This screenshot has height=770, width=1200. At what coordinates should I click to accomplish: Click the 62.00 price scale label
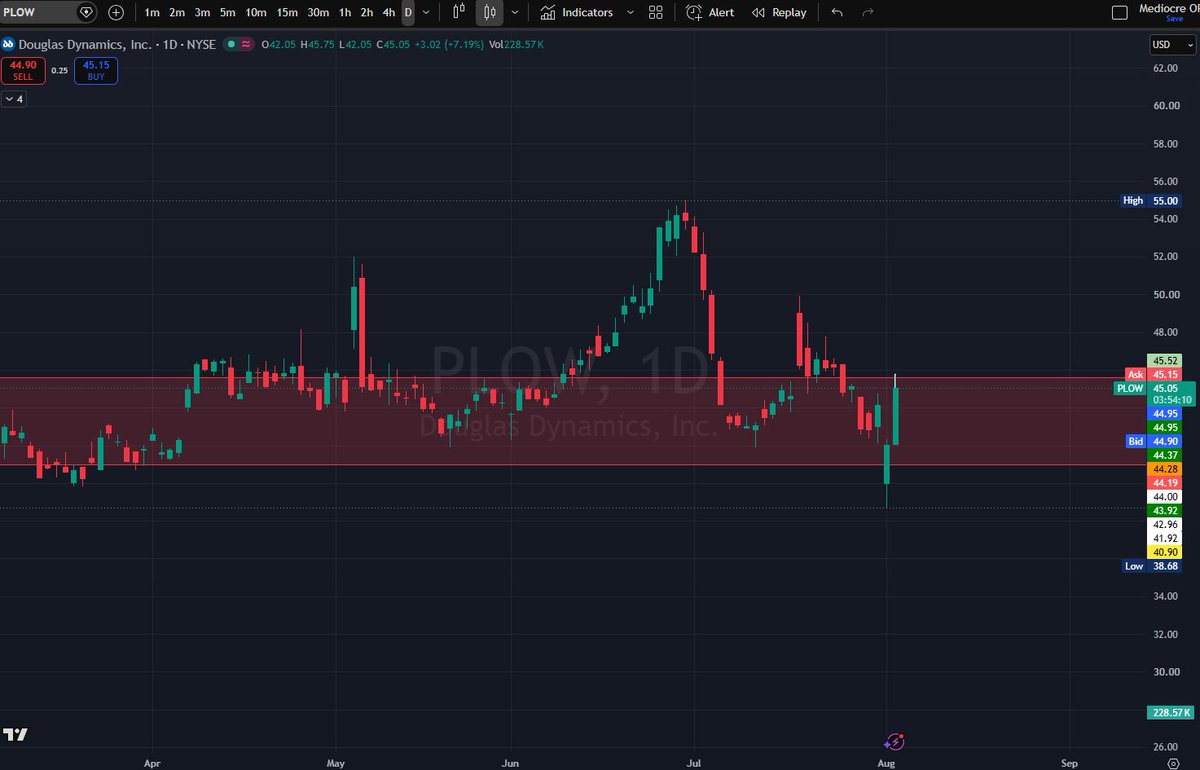tap(1165, 68)
